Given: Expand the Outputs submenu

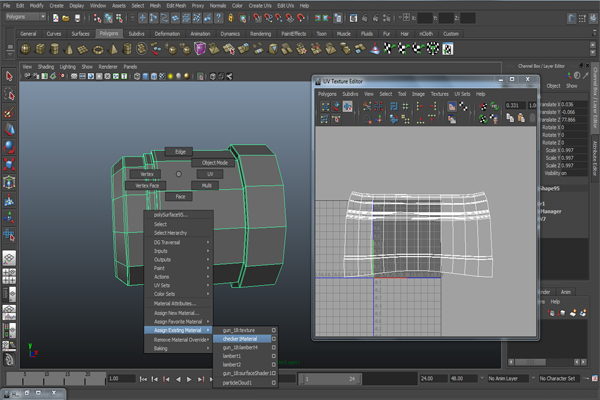Looking at the screenshot, I should pyautogui.click(x=178, y=260).
